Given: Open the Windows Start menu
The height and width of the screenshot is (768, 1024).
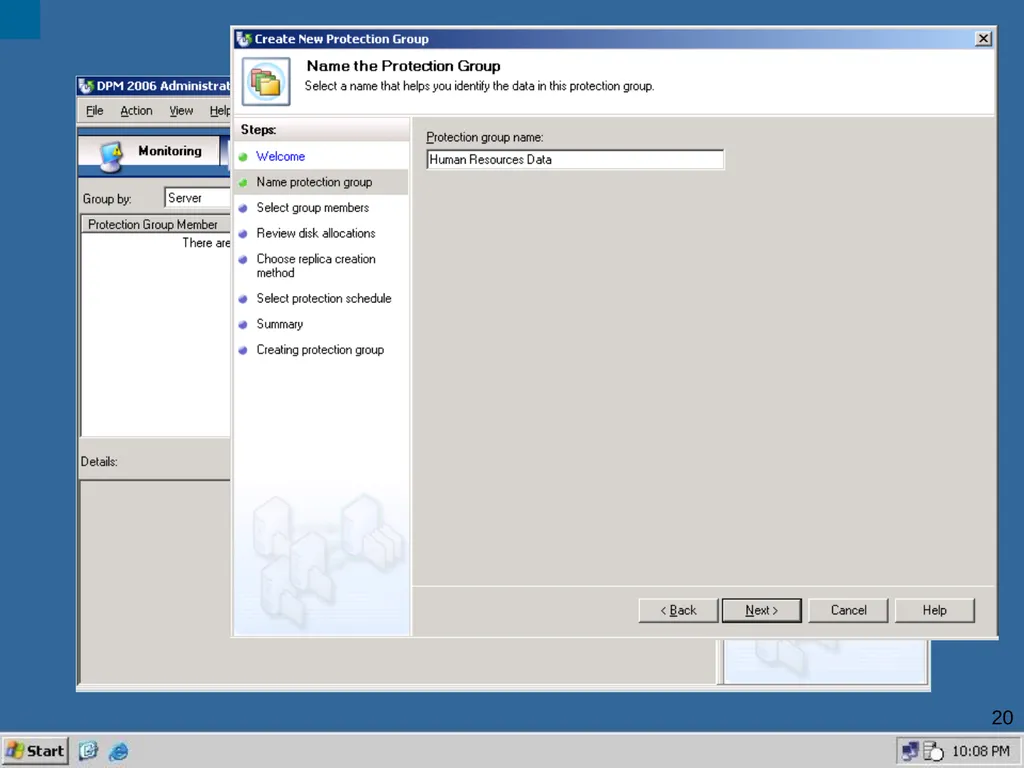Looking at the screenshot, I should coord(35,751).
